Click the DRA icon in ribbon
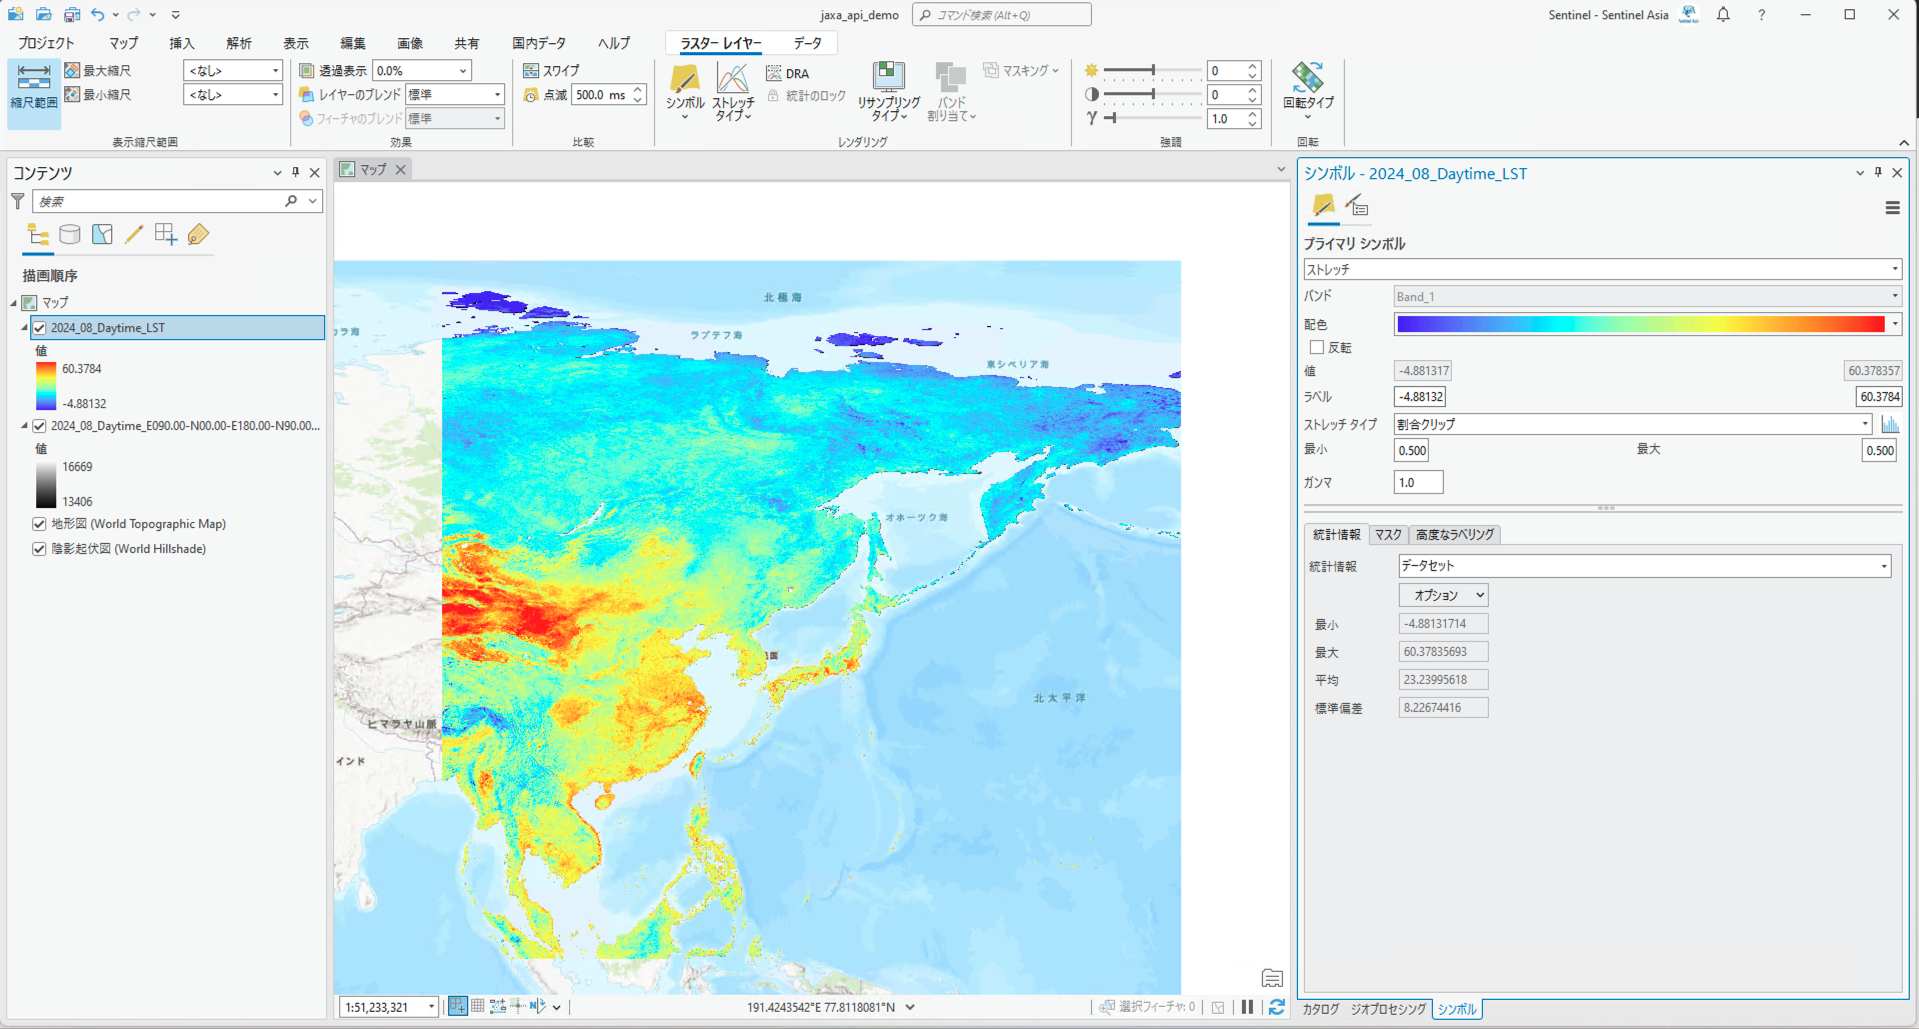This screenshot has width=1919, height=1029. point(787,73)
